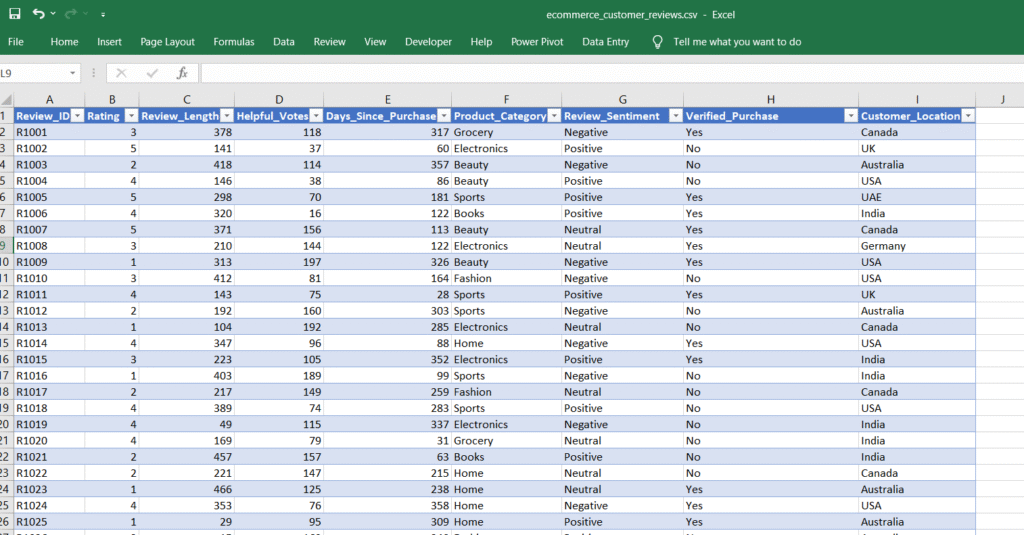Open Review_Sentiment filter dropdown

pos(676,116)
